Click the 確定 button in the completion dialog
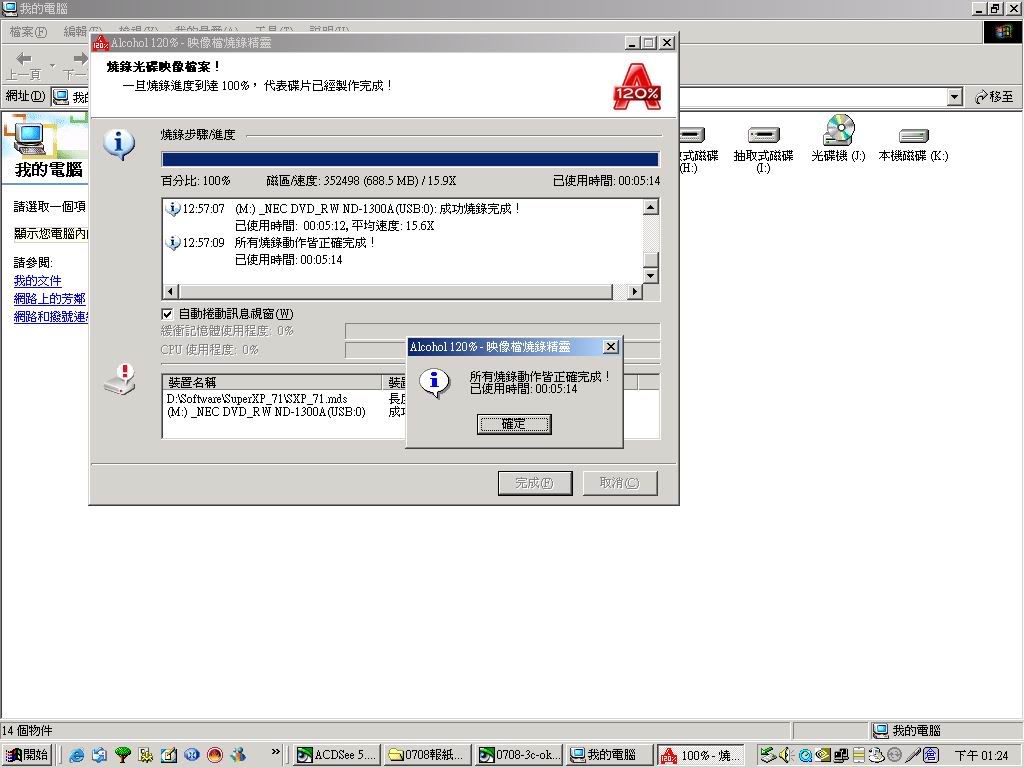The image size is (1024, 768). click(x=514, y=424)
